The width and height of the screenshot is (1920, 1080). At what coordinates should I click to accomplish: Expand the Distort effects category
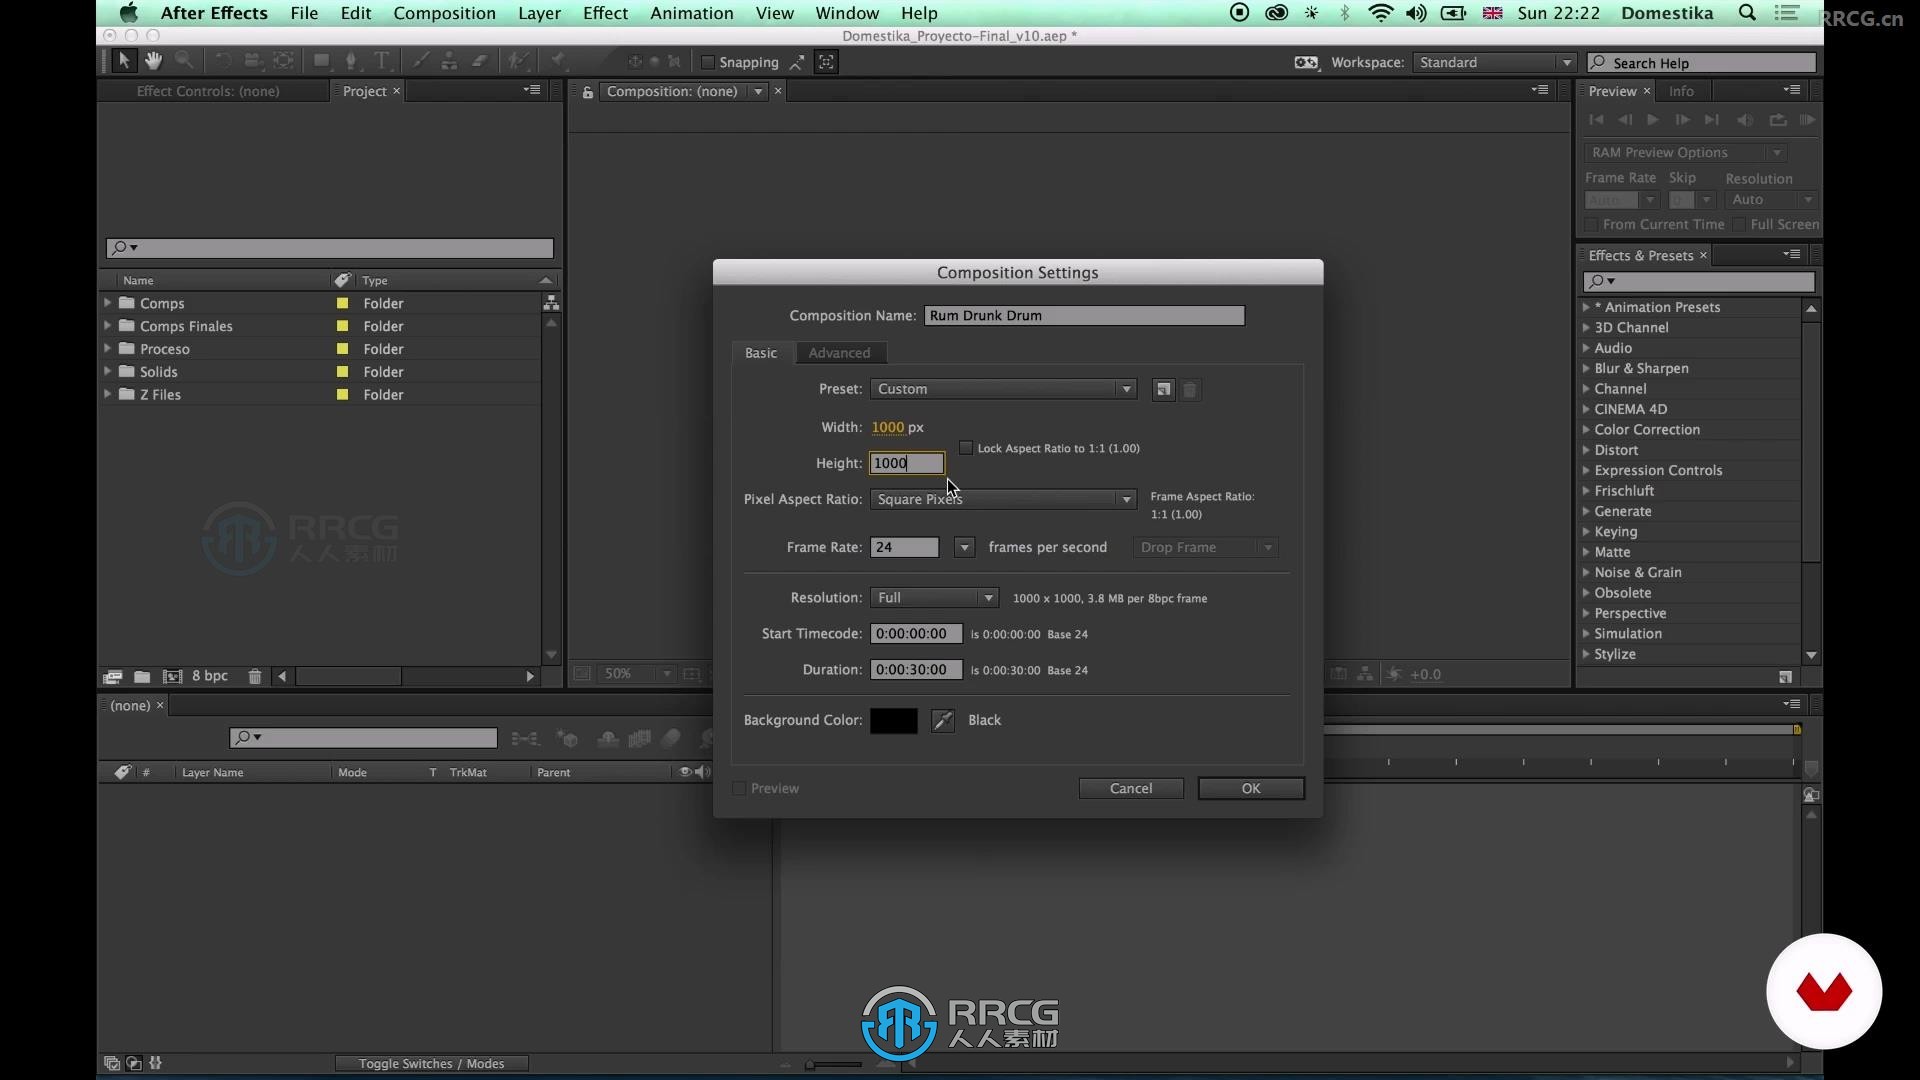1586,450
